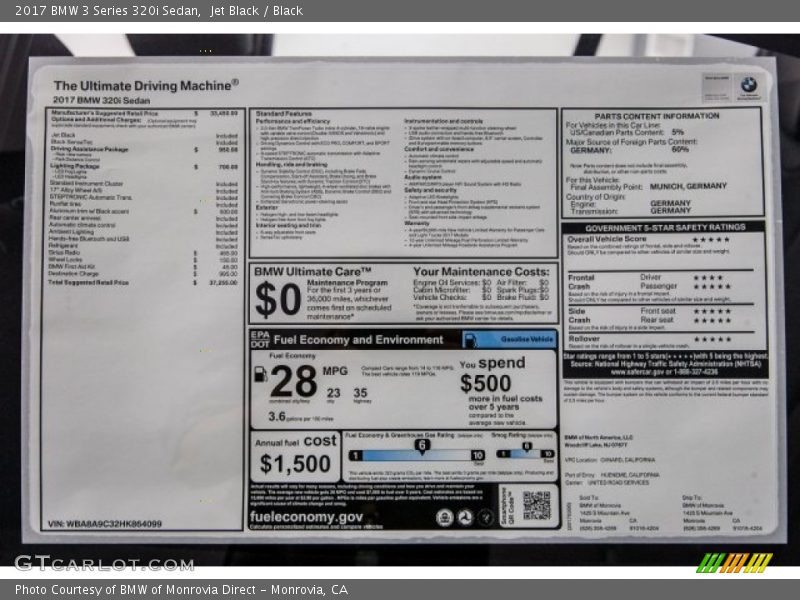Click the fuel pump icon beside 28 MPG
800x600 pixels.
point(261,374)
